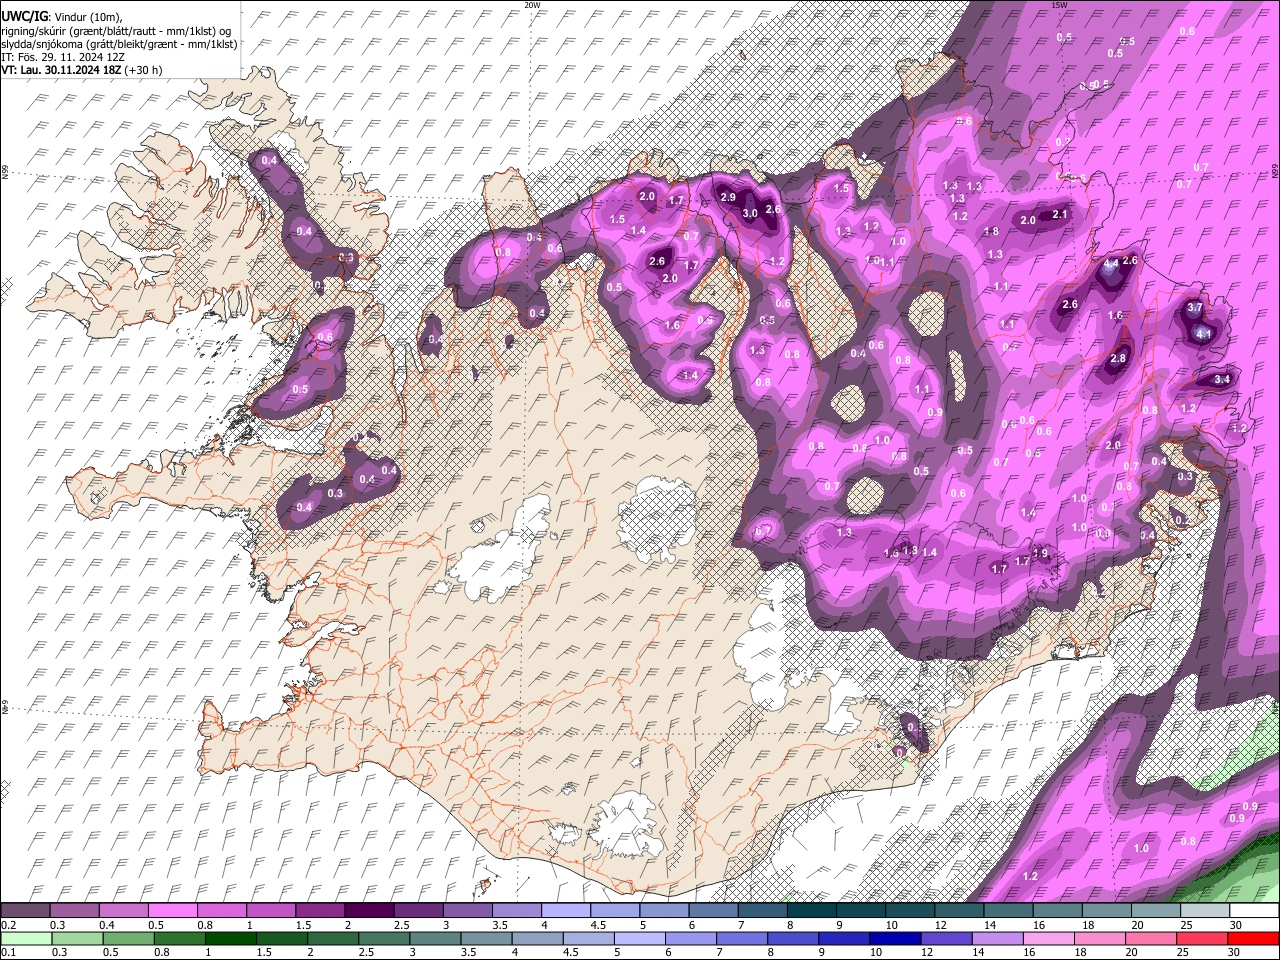Click the '1.9' precipitation value on the map
Image resolution: width=1280 pixels, height=960 pixels.
(x=1040, y=553)
